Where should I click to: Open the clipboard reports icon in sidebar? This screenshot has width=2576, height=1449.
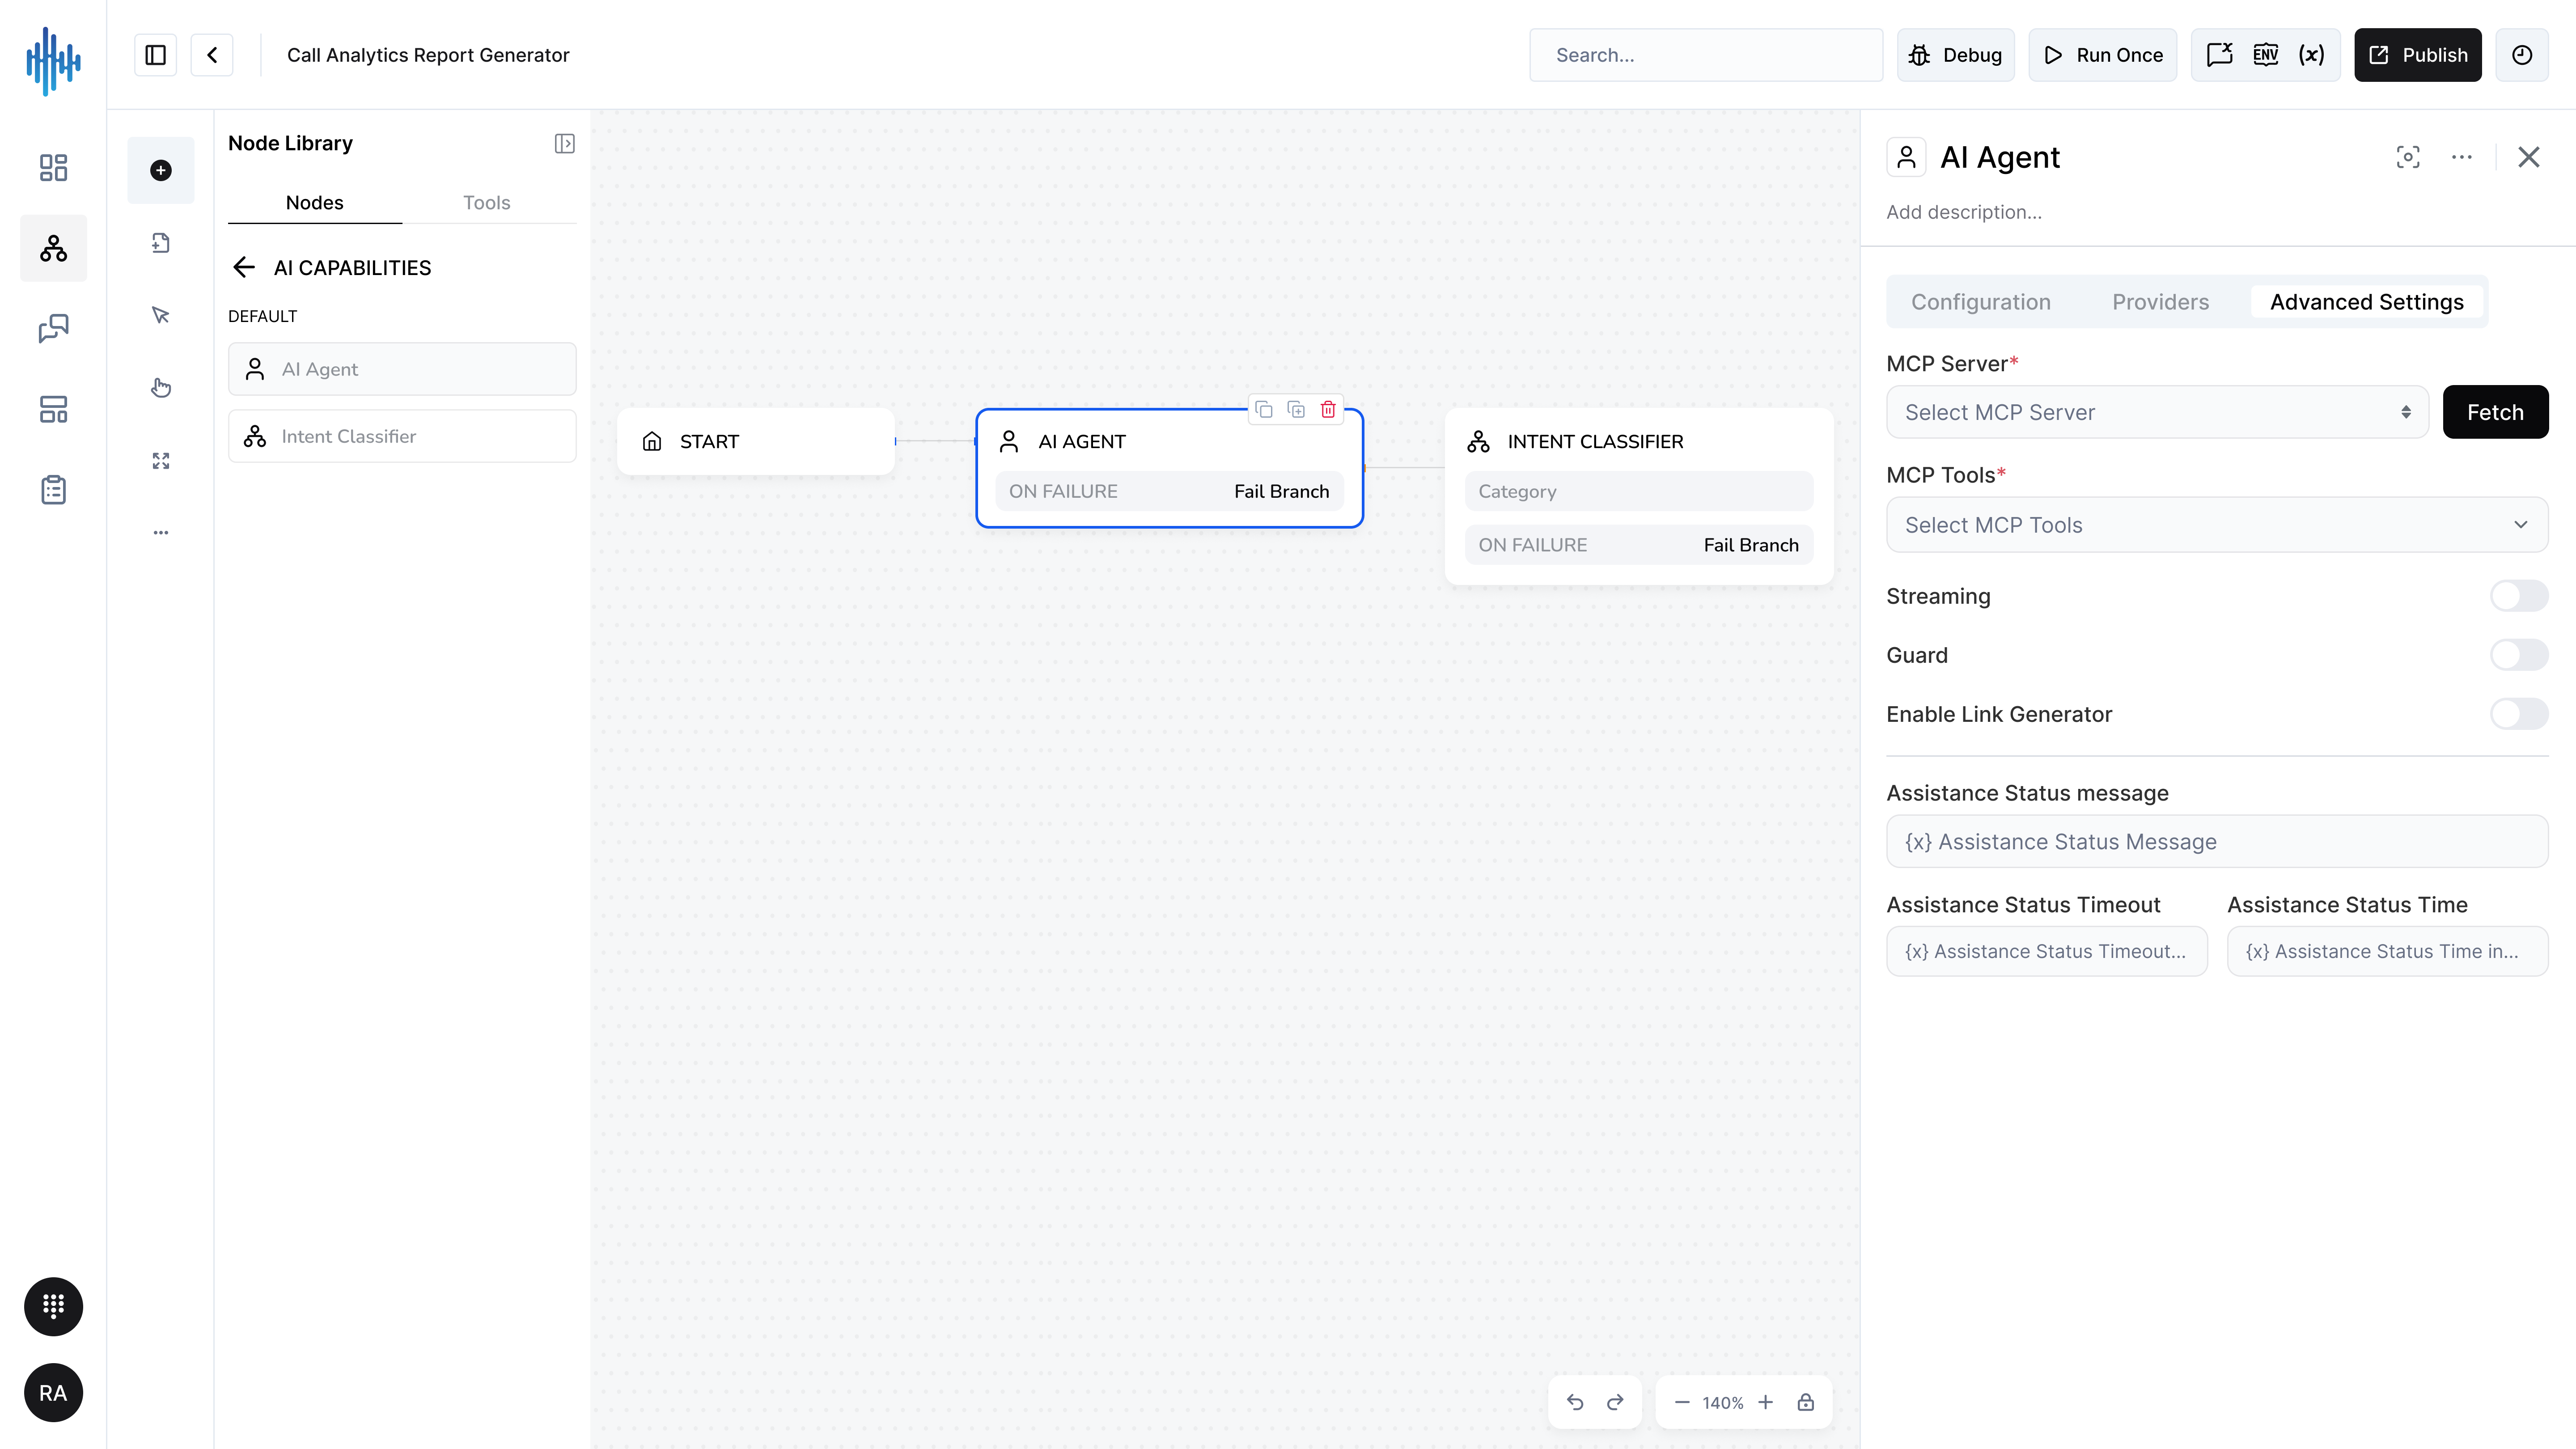53,490
